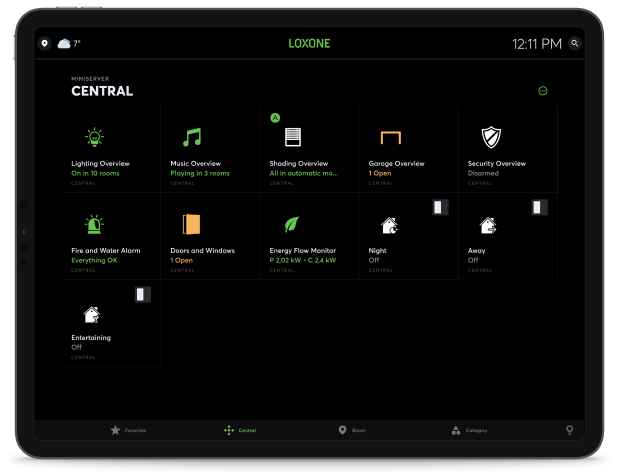Open Music Overview via the note icon
Image resolution: width=617 pixels, height=472 pixels.
(192, 137)
